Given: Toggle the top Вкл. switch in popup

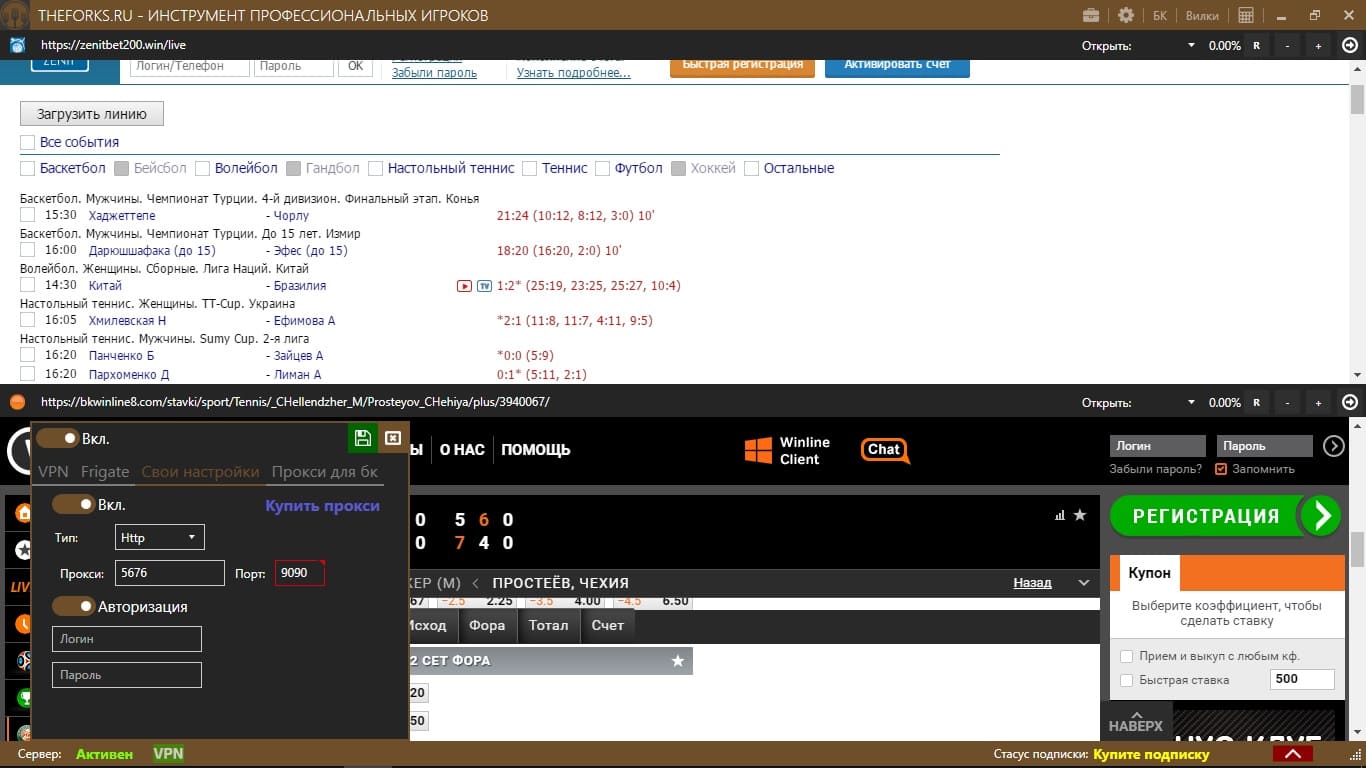Looking at the screenshot, I should [58, 438].
